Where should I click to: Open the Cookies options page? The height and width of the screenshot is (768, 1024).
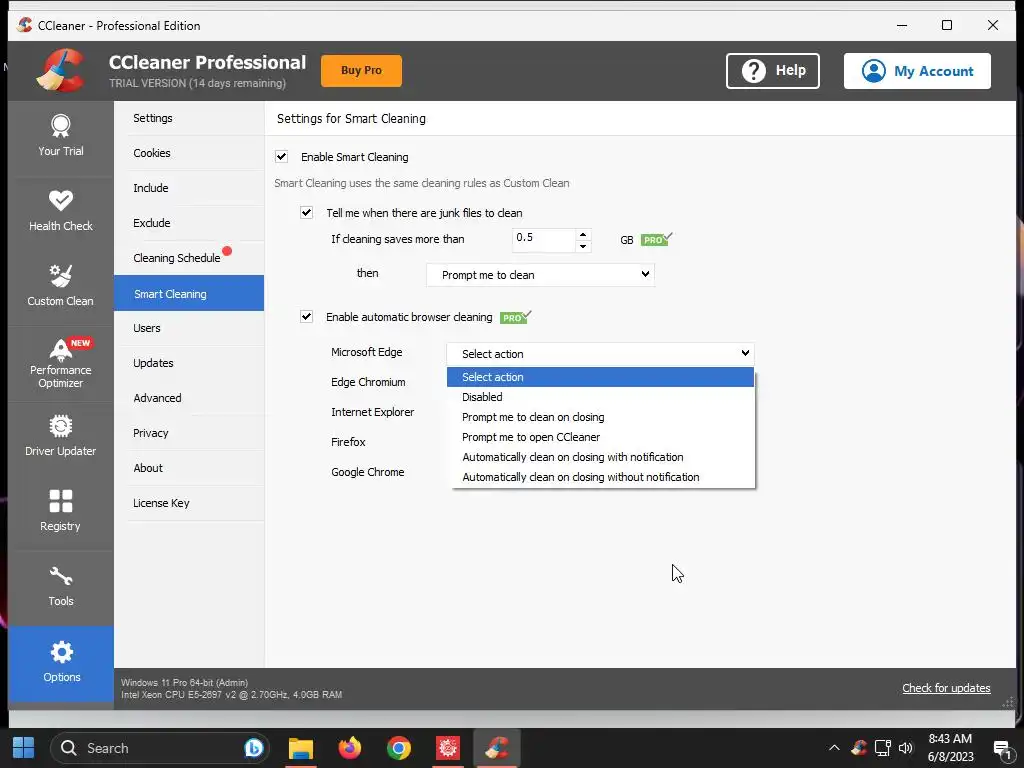[189, 153]
